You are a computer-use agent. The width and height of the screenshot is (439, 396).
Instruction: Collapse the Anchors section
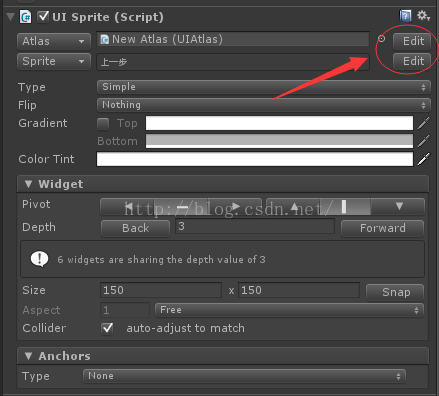click(x=28, y=356)
